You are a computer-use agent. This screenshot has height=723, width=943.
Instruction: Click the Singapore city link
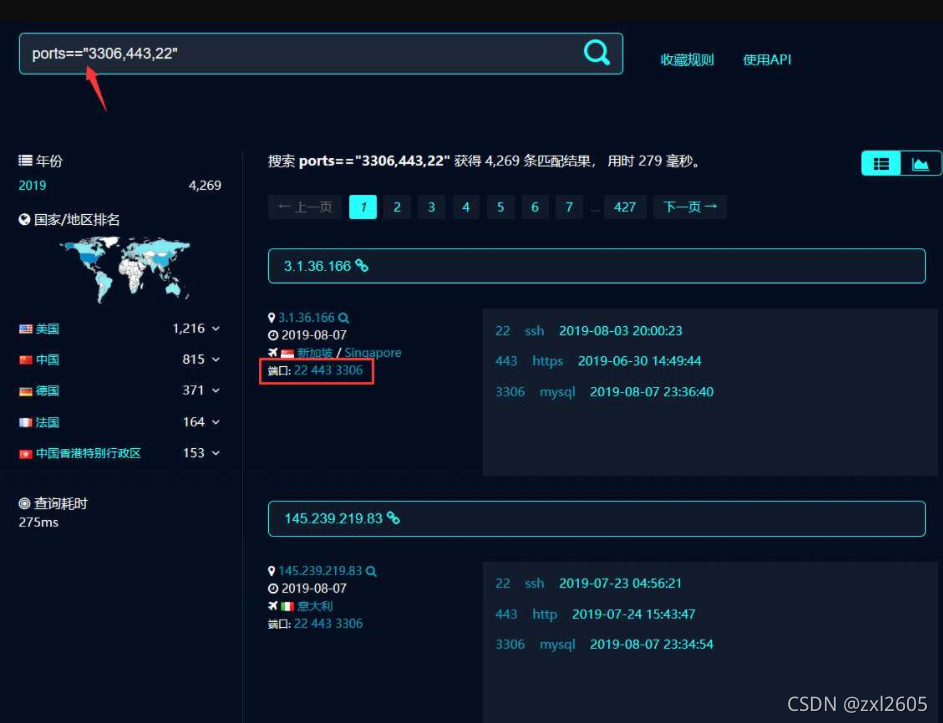pos(373,352)
